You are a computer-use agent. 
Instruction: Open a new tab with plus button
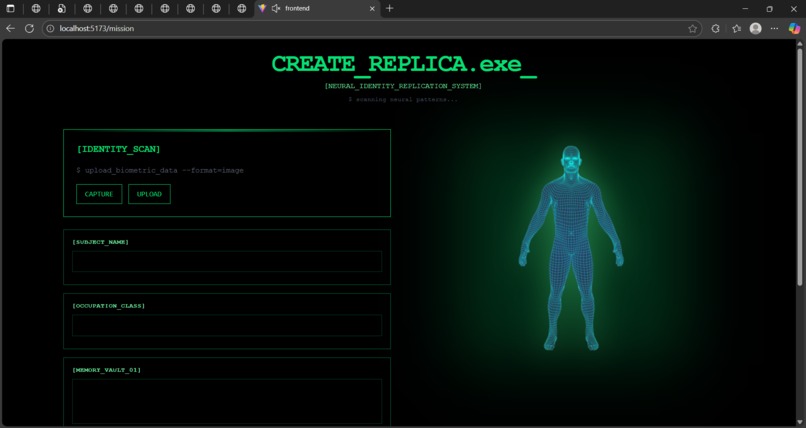click(390, 8)
